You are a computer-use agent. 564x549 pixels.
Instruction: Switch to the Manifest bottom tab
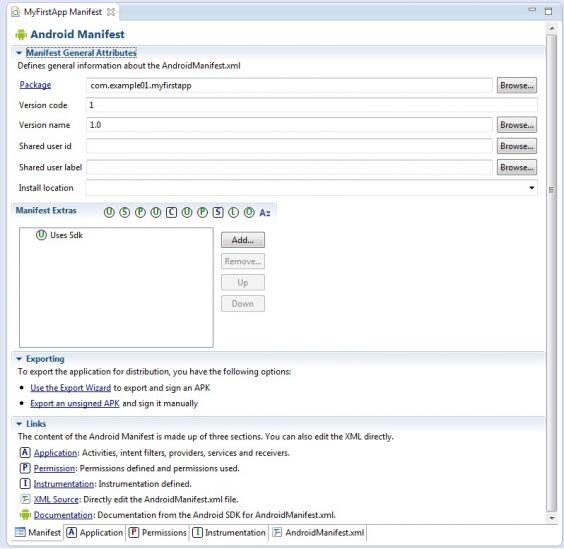(x=37, y=532)
